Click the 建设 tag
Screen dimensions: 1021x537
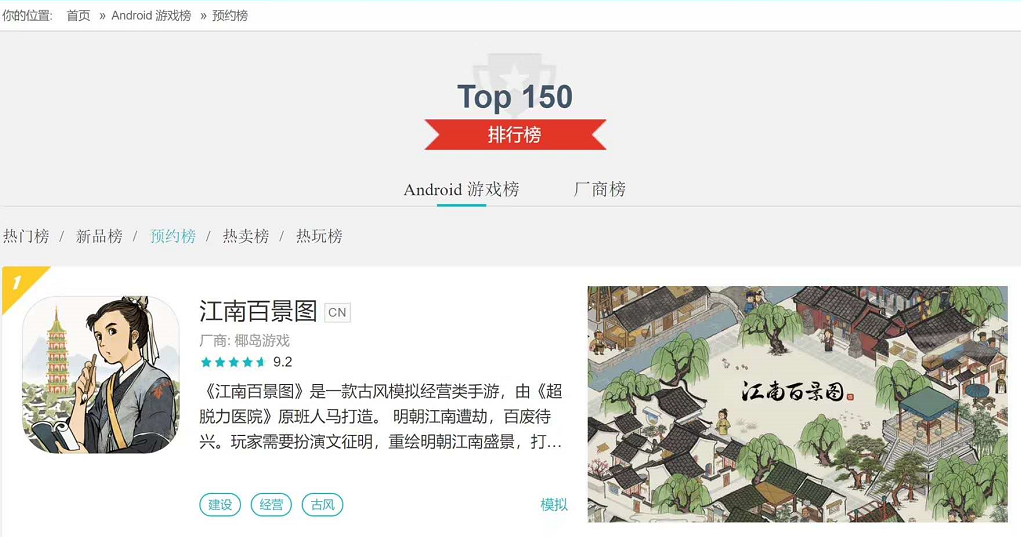click(220, 504)
